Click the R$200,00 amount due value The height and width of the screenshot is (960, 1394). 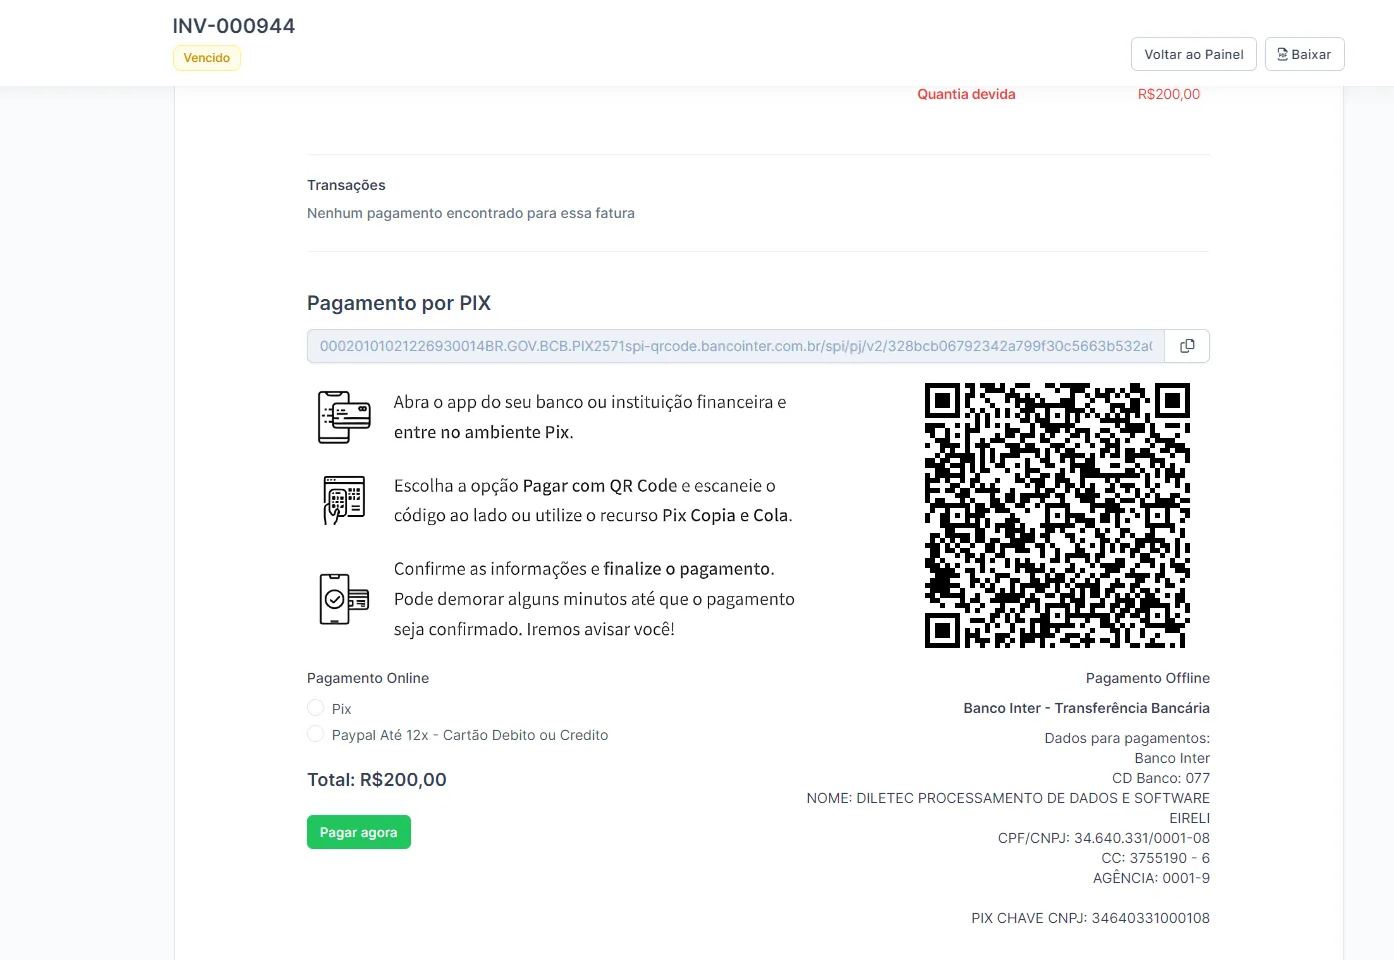tap(1169, 94)
